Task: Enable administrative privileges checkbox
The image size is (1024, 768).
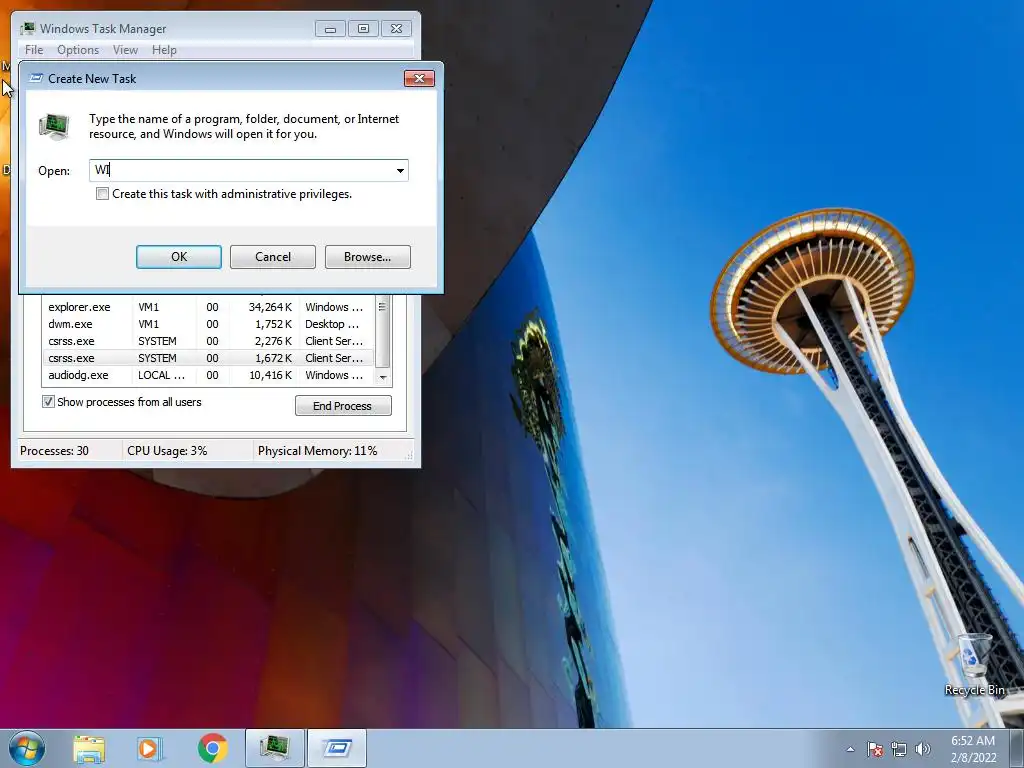Action: coord(103,194)
